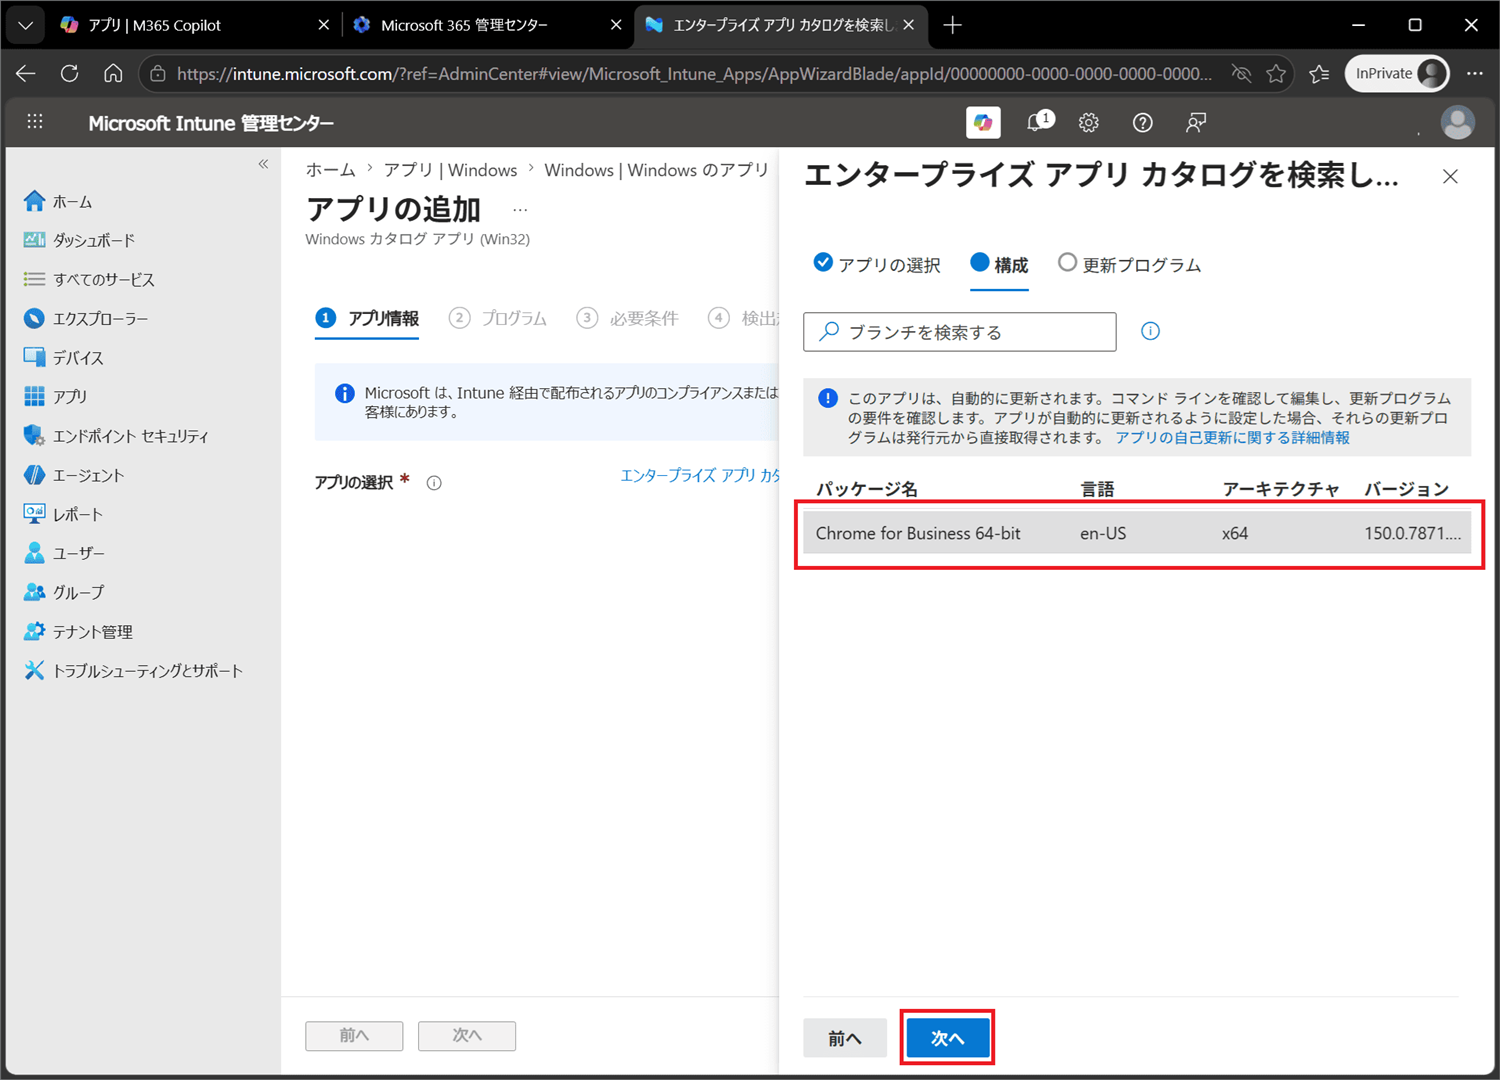Go back in the browser

point(26,74)
